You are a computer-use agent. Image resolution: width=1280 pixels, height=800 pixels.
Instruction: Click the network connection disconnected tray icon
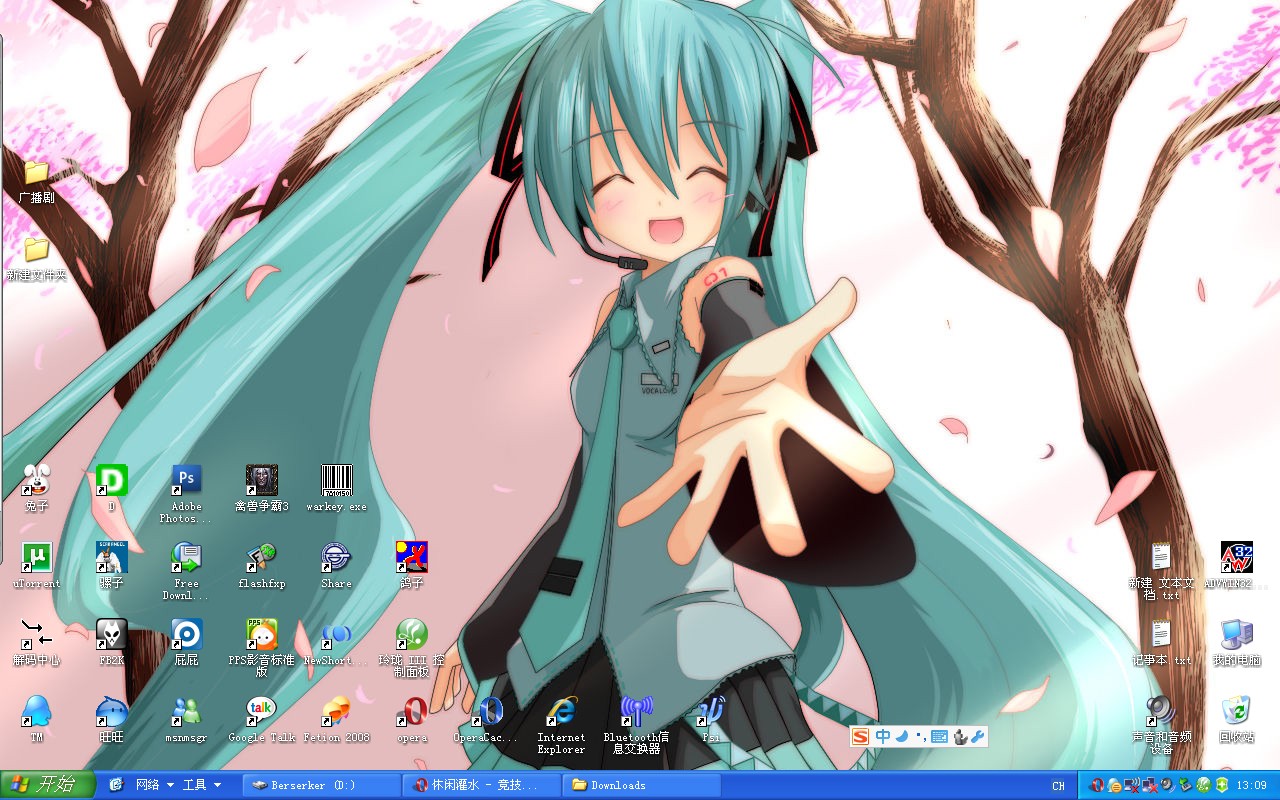point(1149,786)
